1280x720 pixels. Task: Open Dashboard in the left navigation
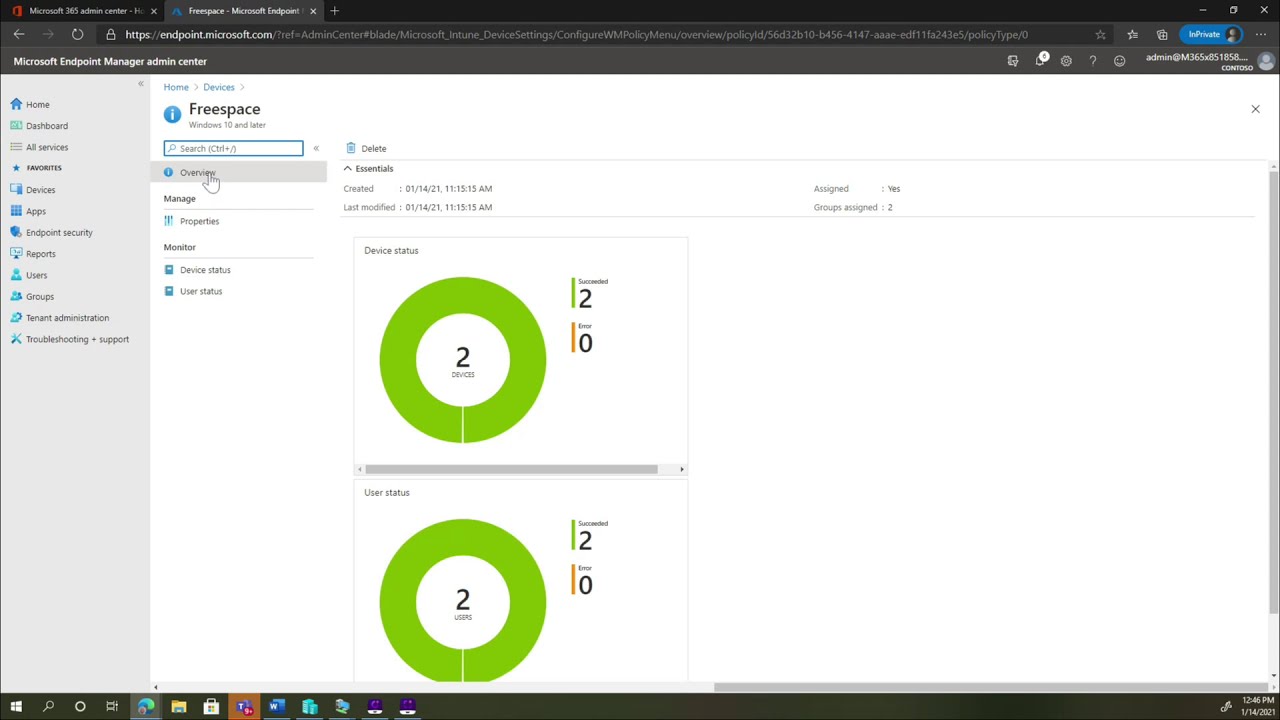click(47, 126)
